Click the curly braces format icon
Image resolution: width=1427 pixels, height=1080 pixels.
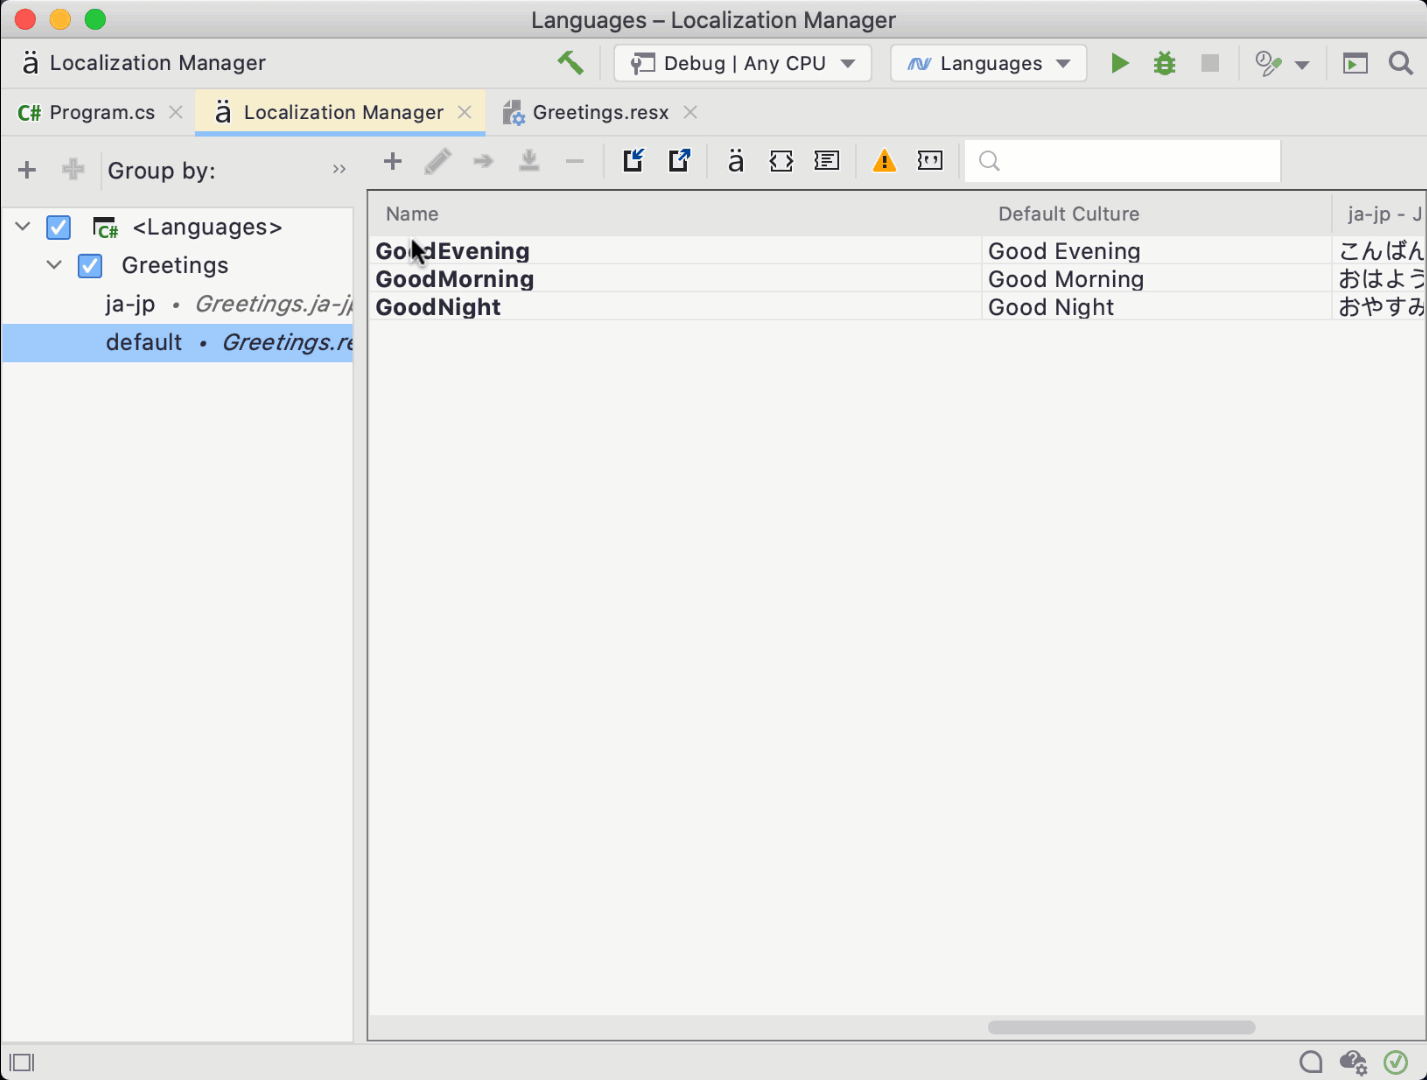pyautogui.click(x=781, y=160)
